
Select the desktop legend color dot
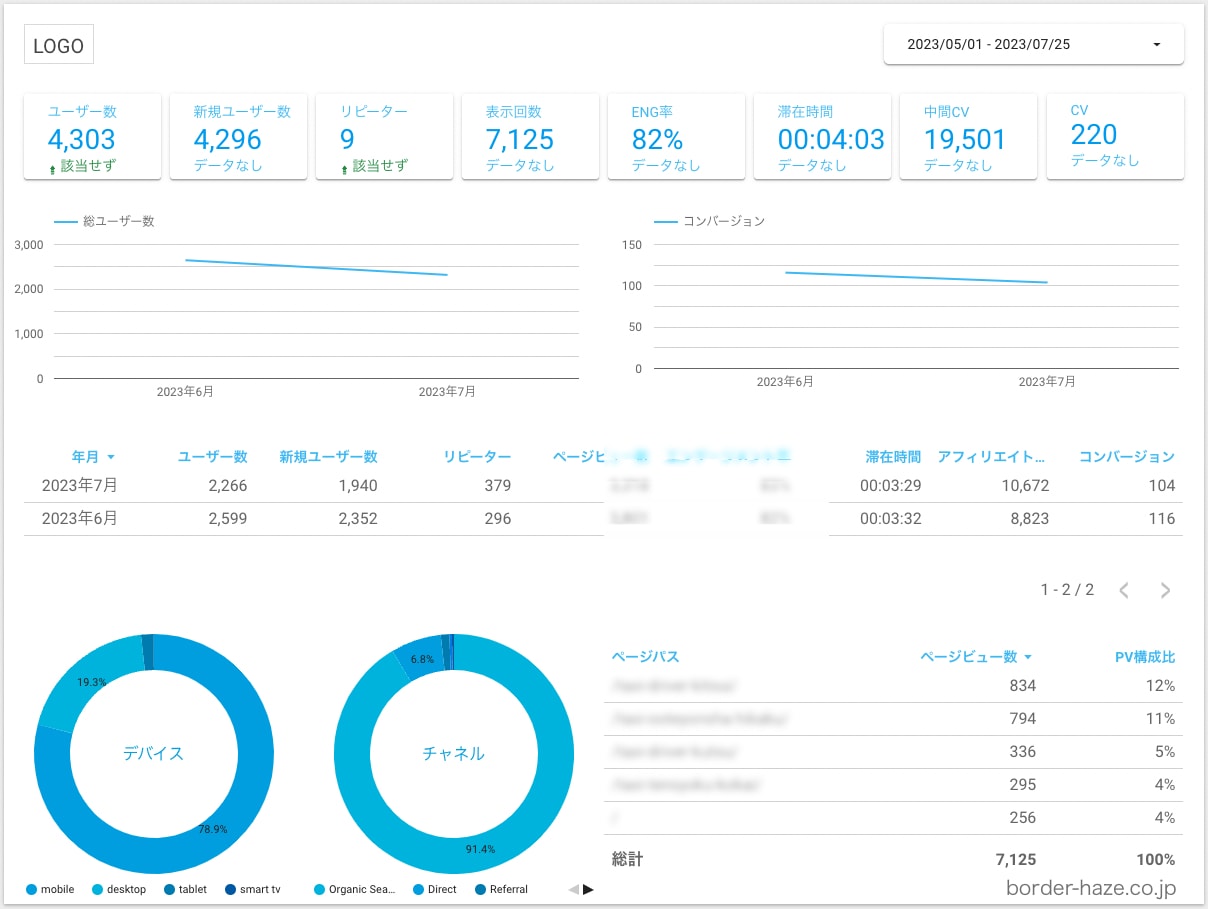[x=97, y=889]
